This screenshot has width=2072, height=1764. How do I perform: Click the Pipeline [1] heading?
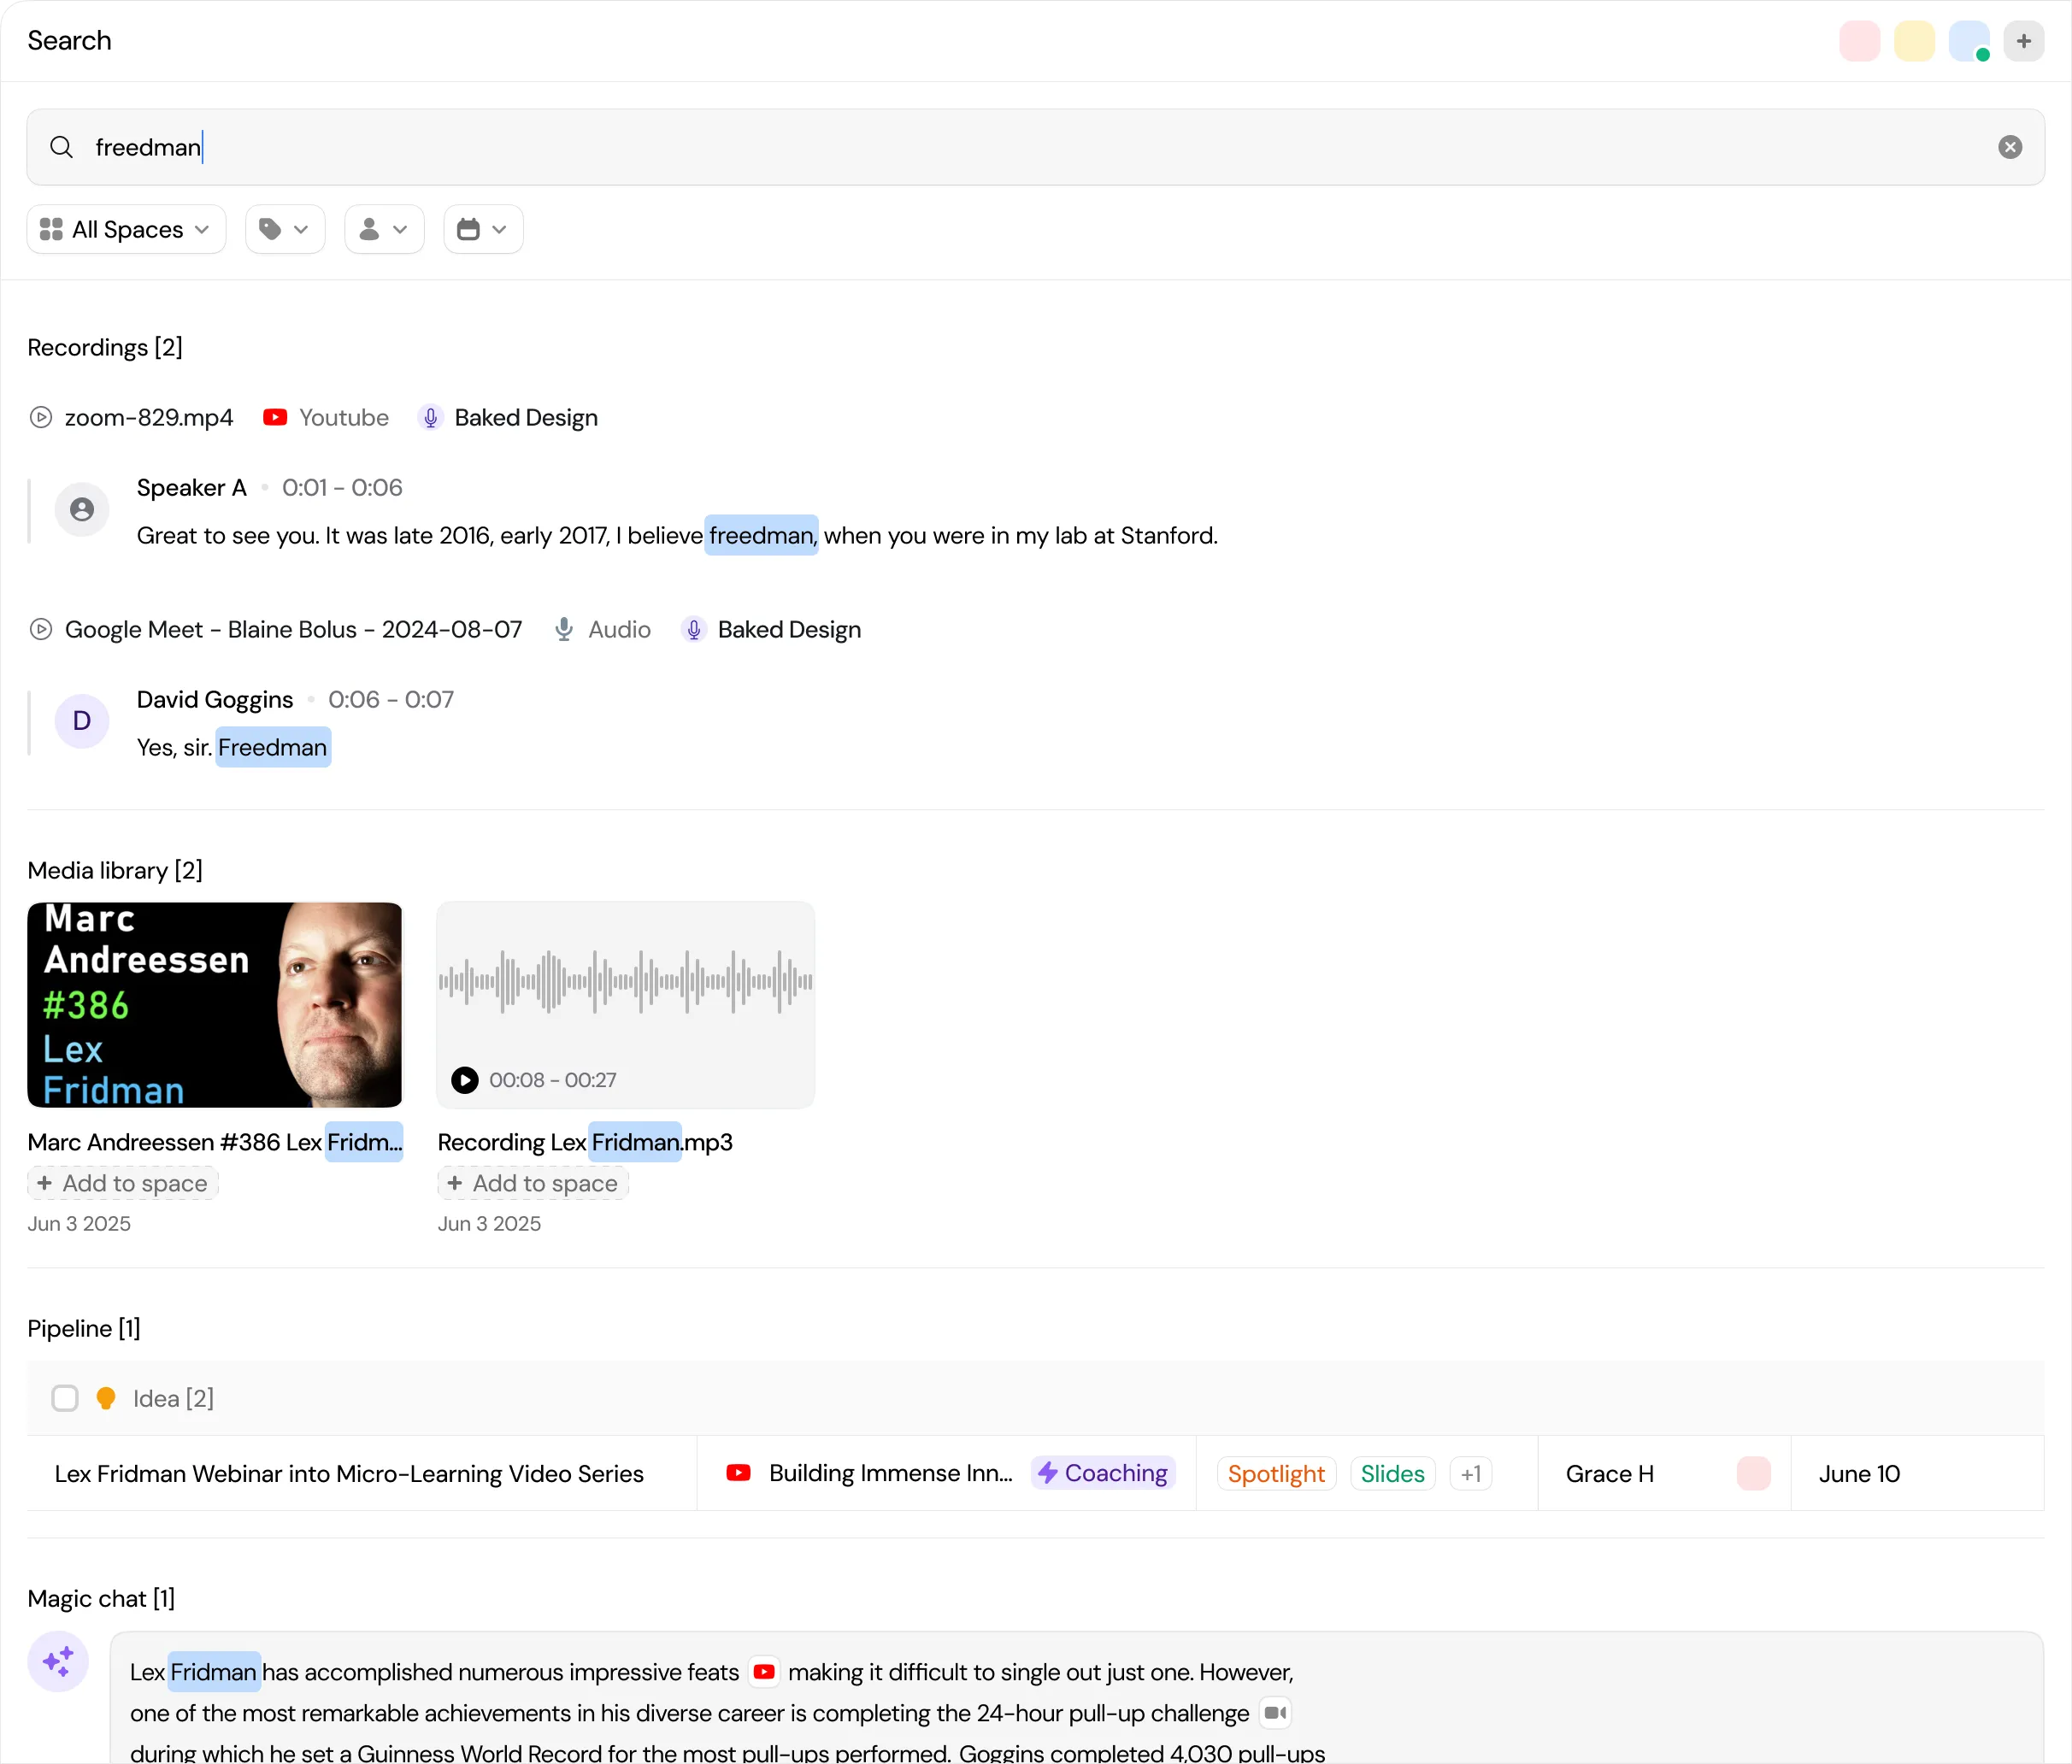84,1328
